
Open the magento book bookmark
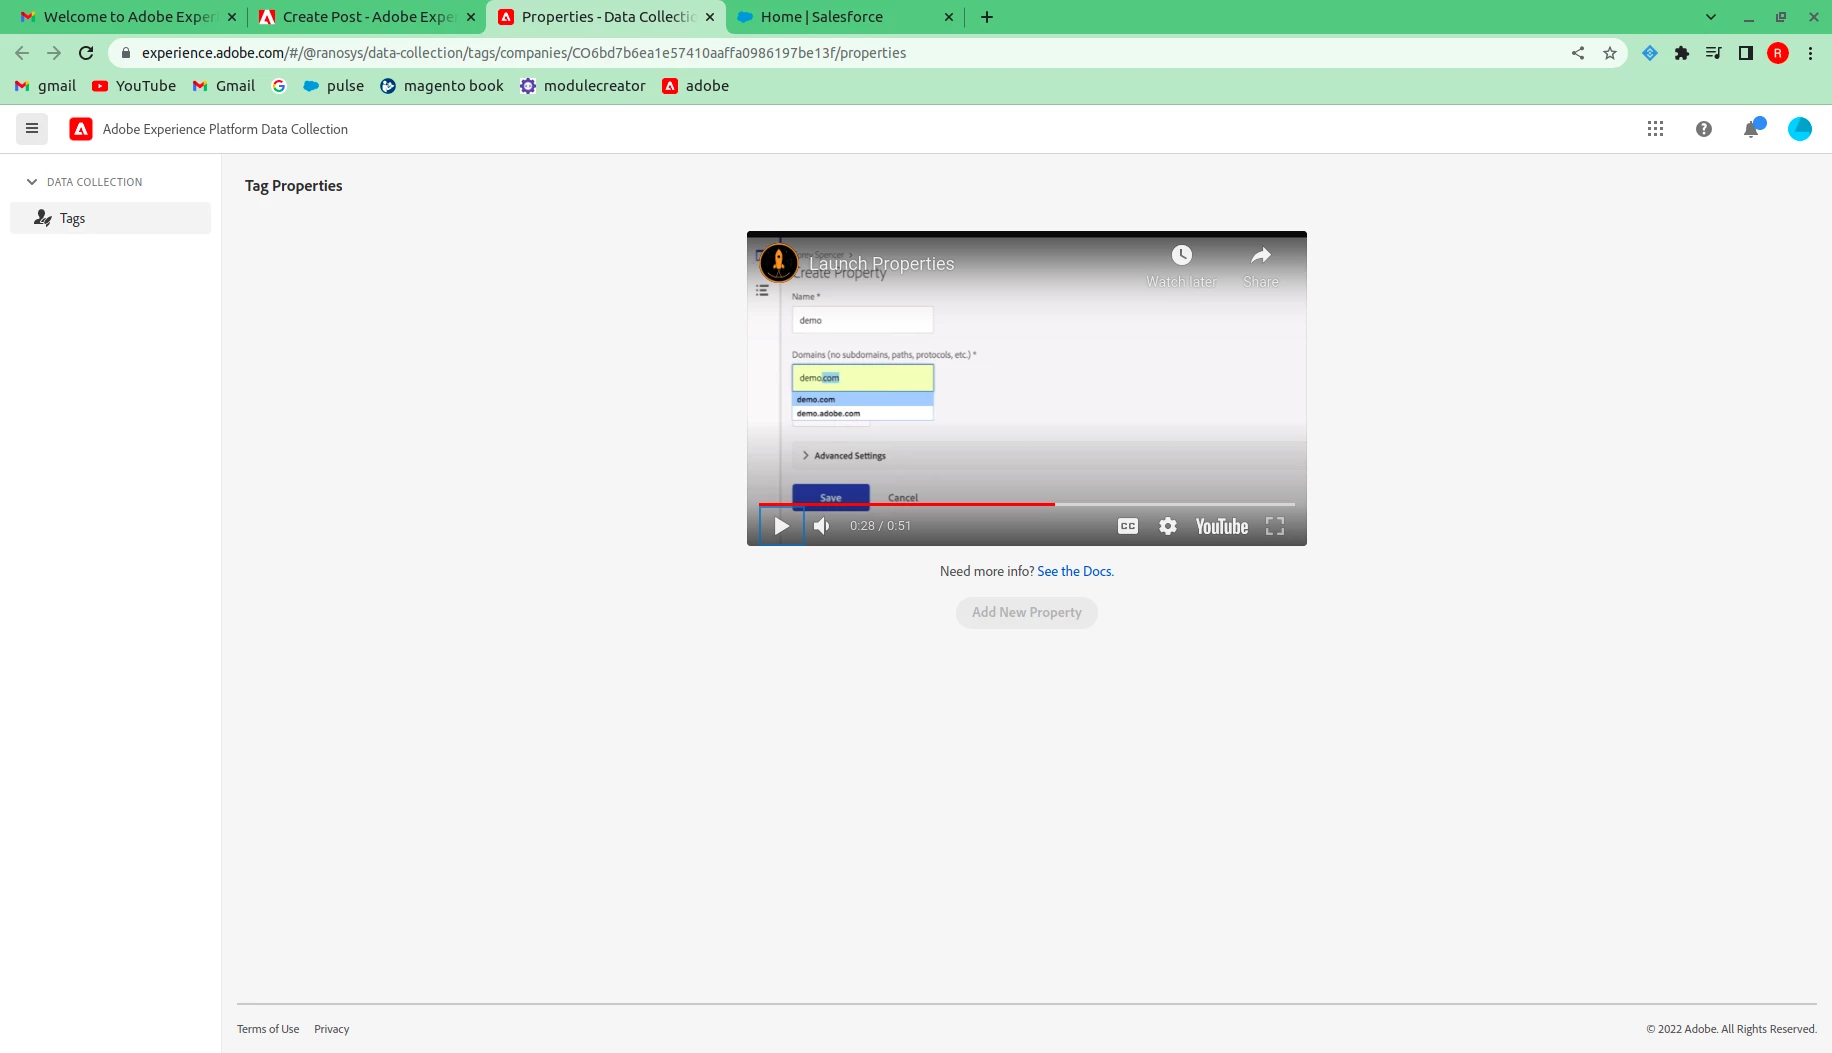tap(442, 86)
